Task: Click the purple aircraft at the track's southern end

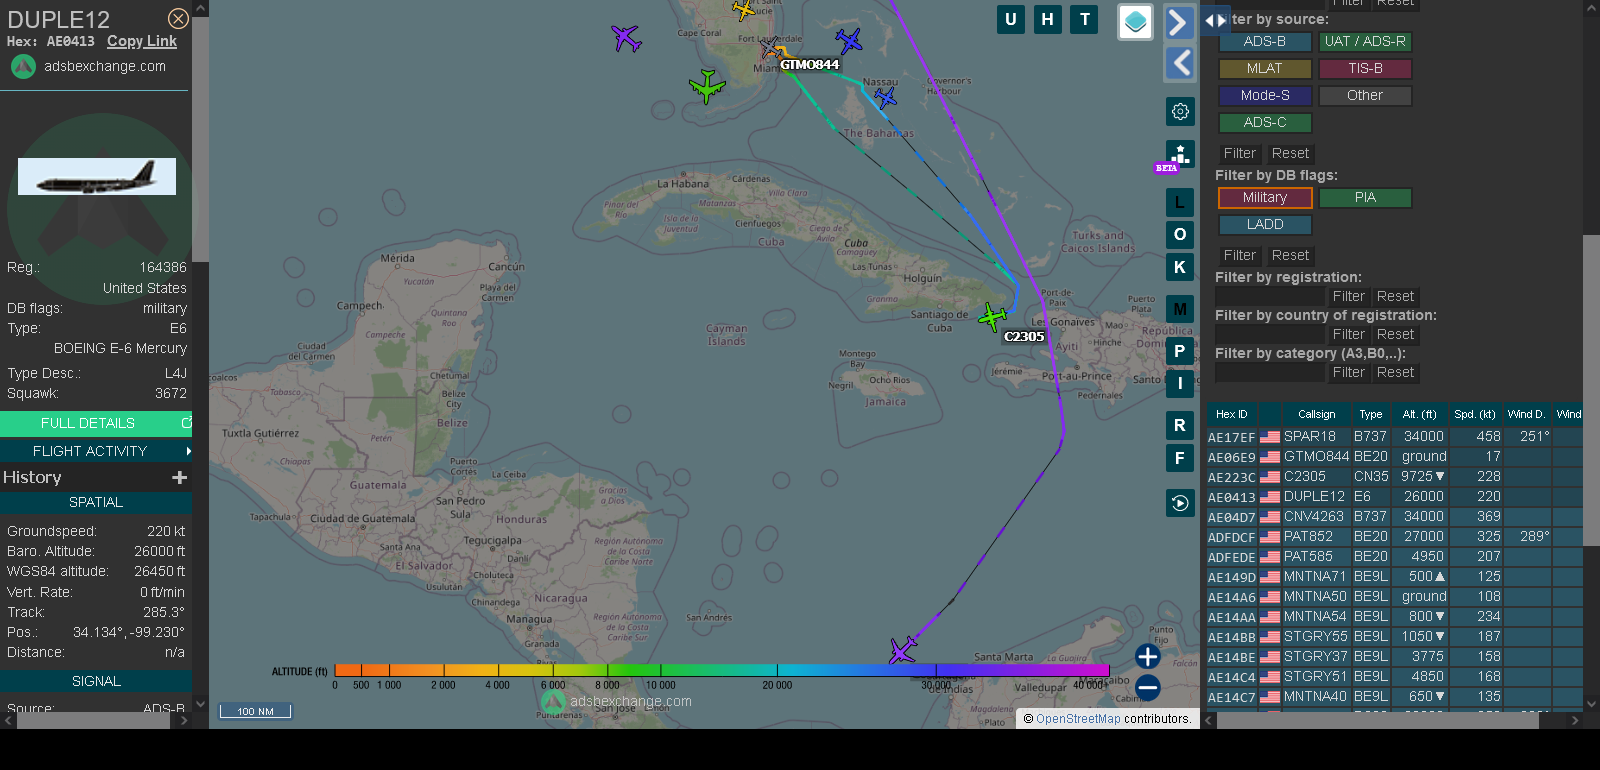Action: (903, 650)
